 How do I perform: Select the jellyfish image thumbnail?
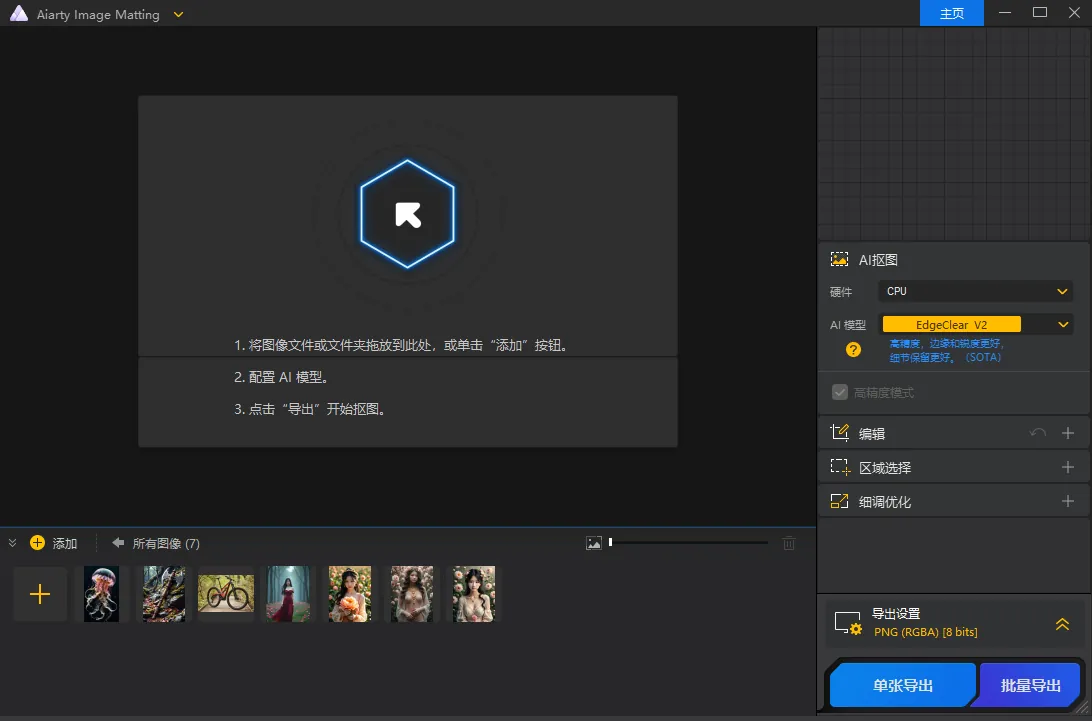pos(101,593)
